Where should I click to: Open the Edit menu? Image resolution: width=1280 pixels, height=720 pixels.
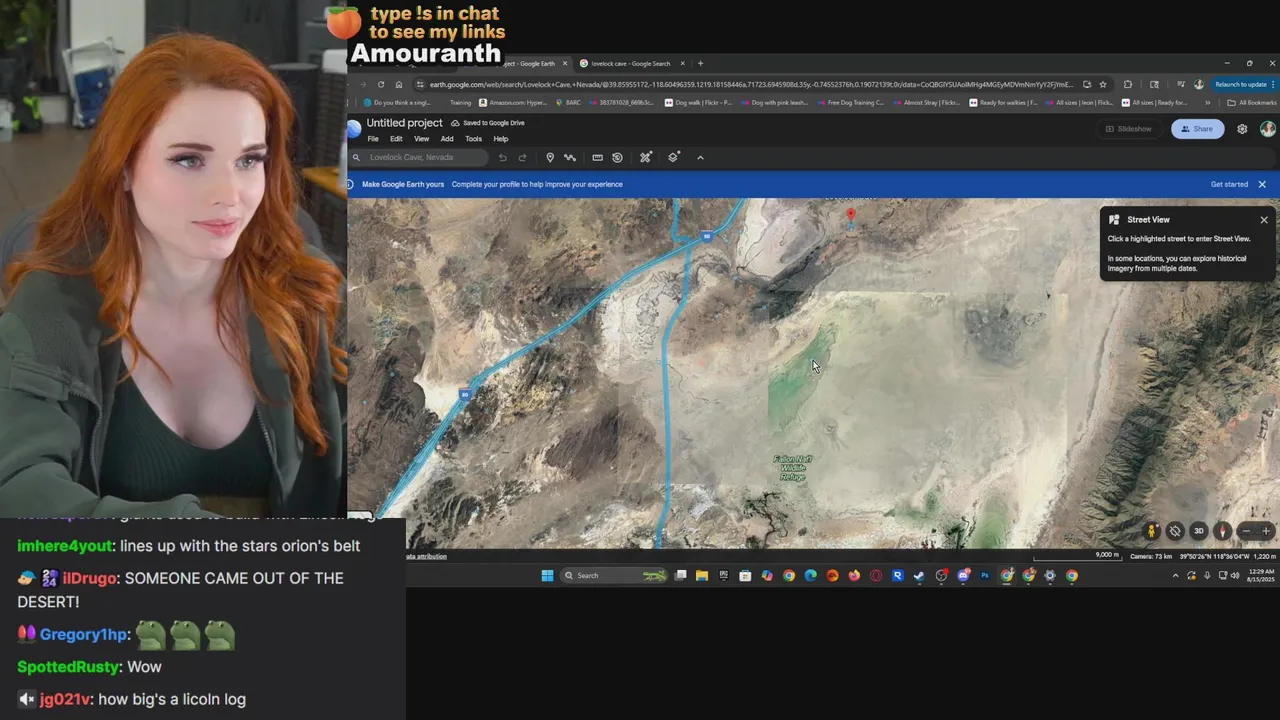pos(396,139)
